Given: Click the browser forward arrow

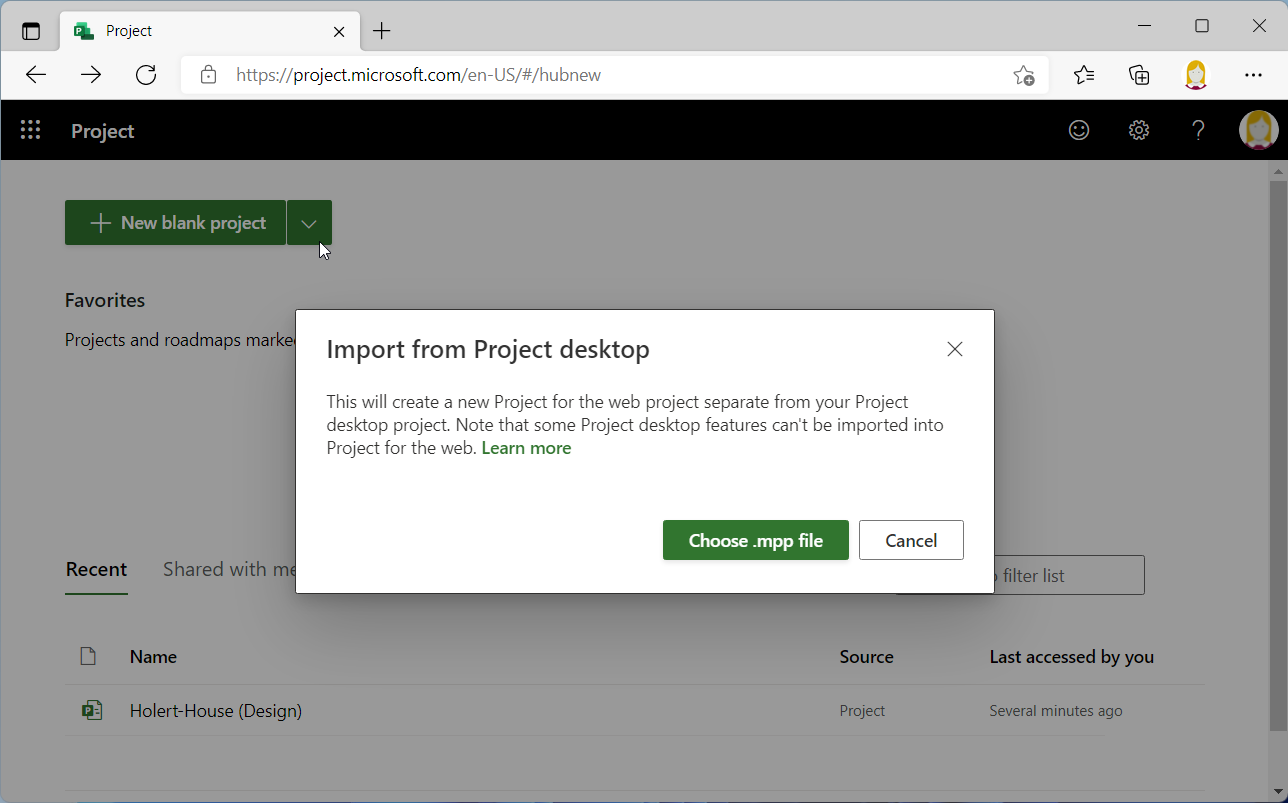Looking at the screenshot, I should 91,75.
